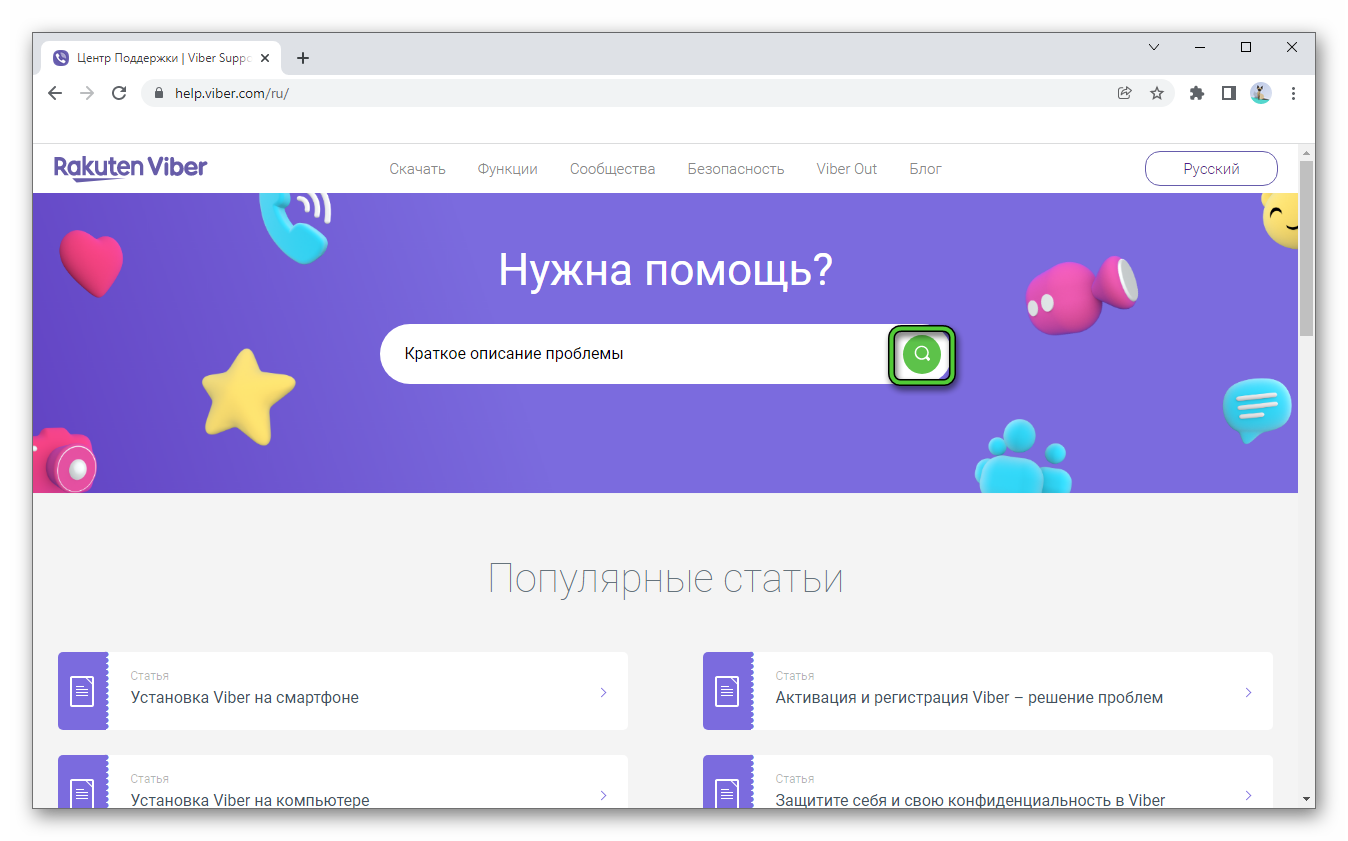Click the share page icon in address bar
Screen dimensions: 1348x841
pos(1125,93)
